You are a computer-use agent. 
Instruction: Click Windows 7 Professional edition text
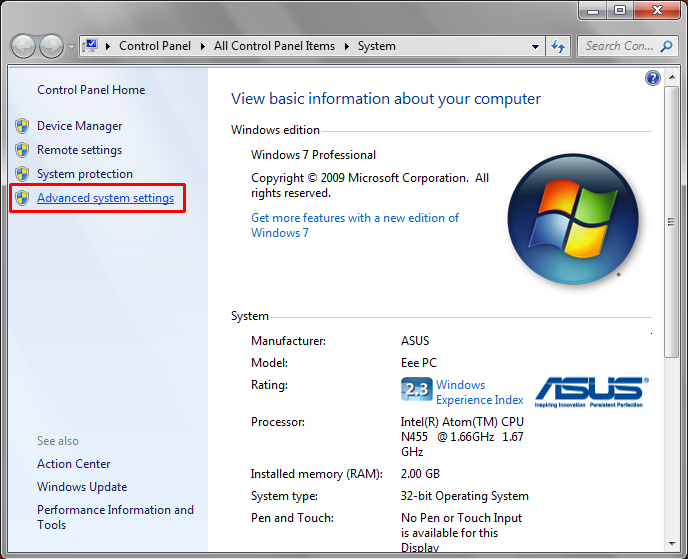(x=313, y=155)
